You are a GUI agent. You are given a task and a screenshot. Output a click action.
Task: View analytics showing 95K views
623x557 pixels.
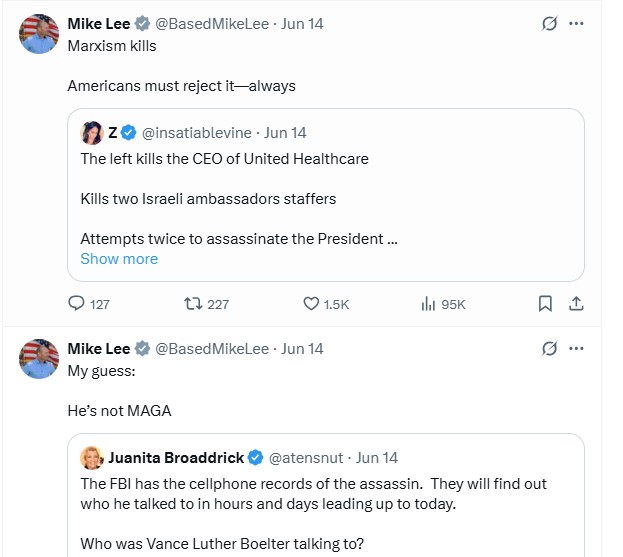[x=428, y=304]
